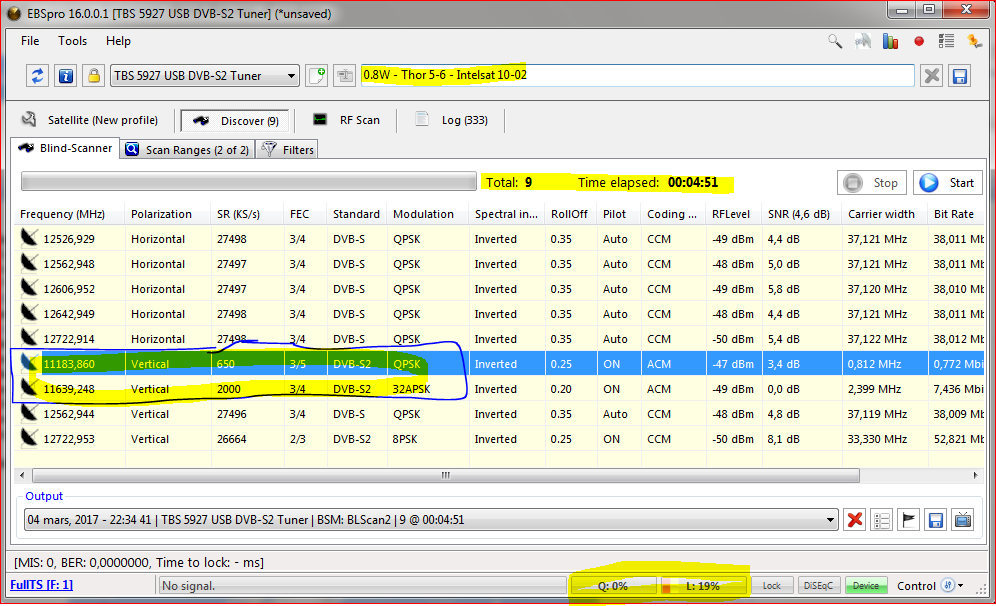Click the blue info icon
Screen dimensions: 996x606
click(x=66, y=76)
